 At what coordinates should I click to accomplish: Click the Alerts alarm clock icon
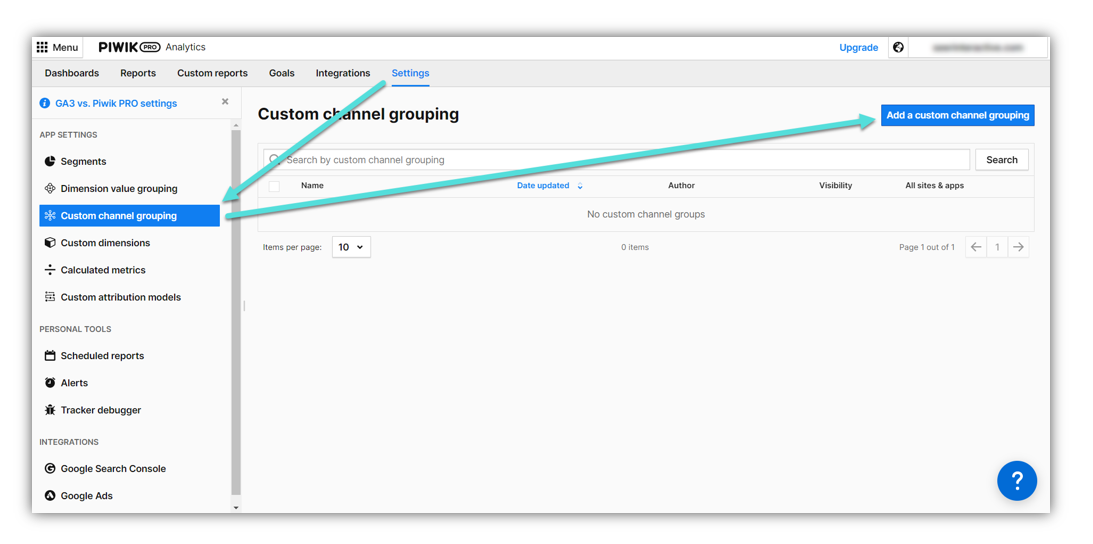50,383
